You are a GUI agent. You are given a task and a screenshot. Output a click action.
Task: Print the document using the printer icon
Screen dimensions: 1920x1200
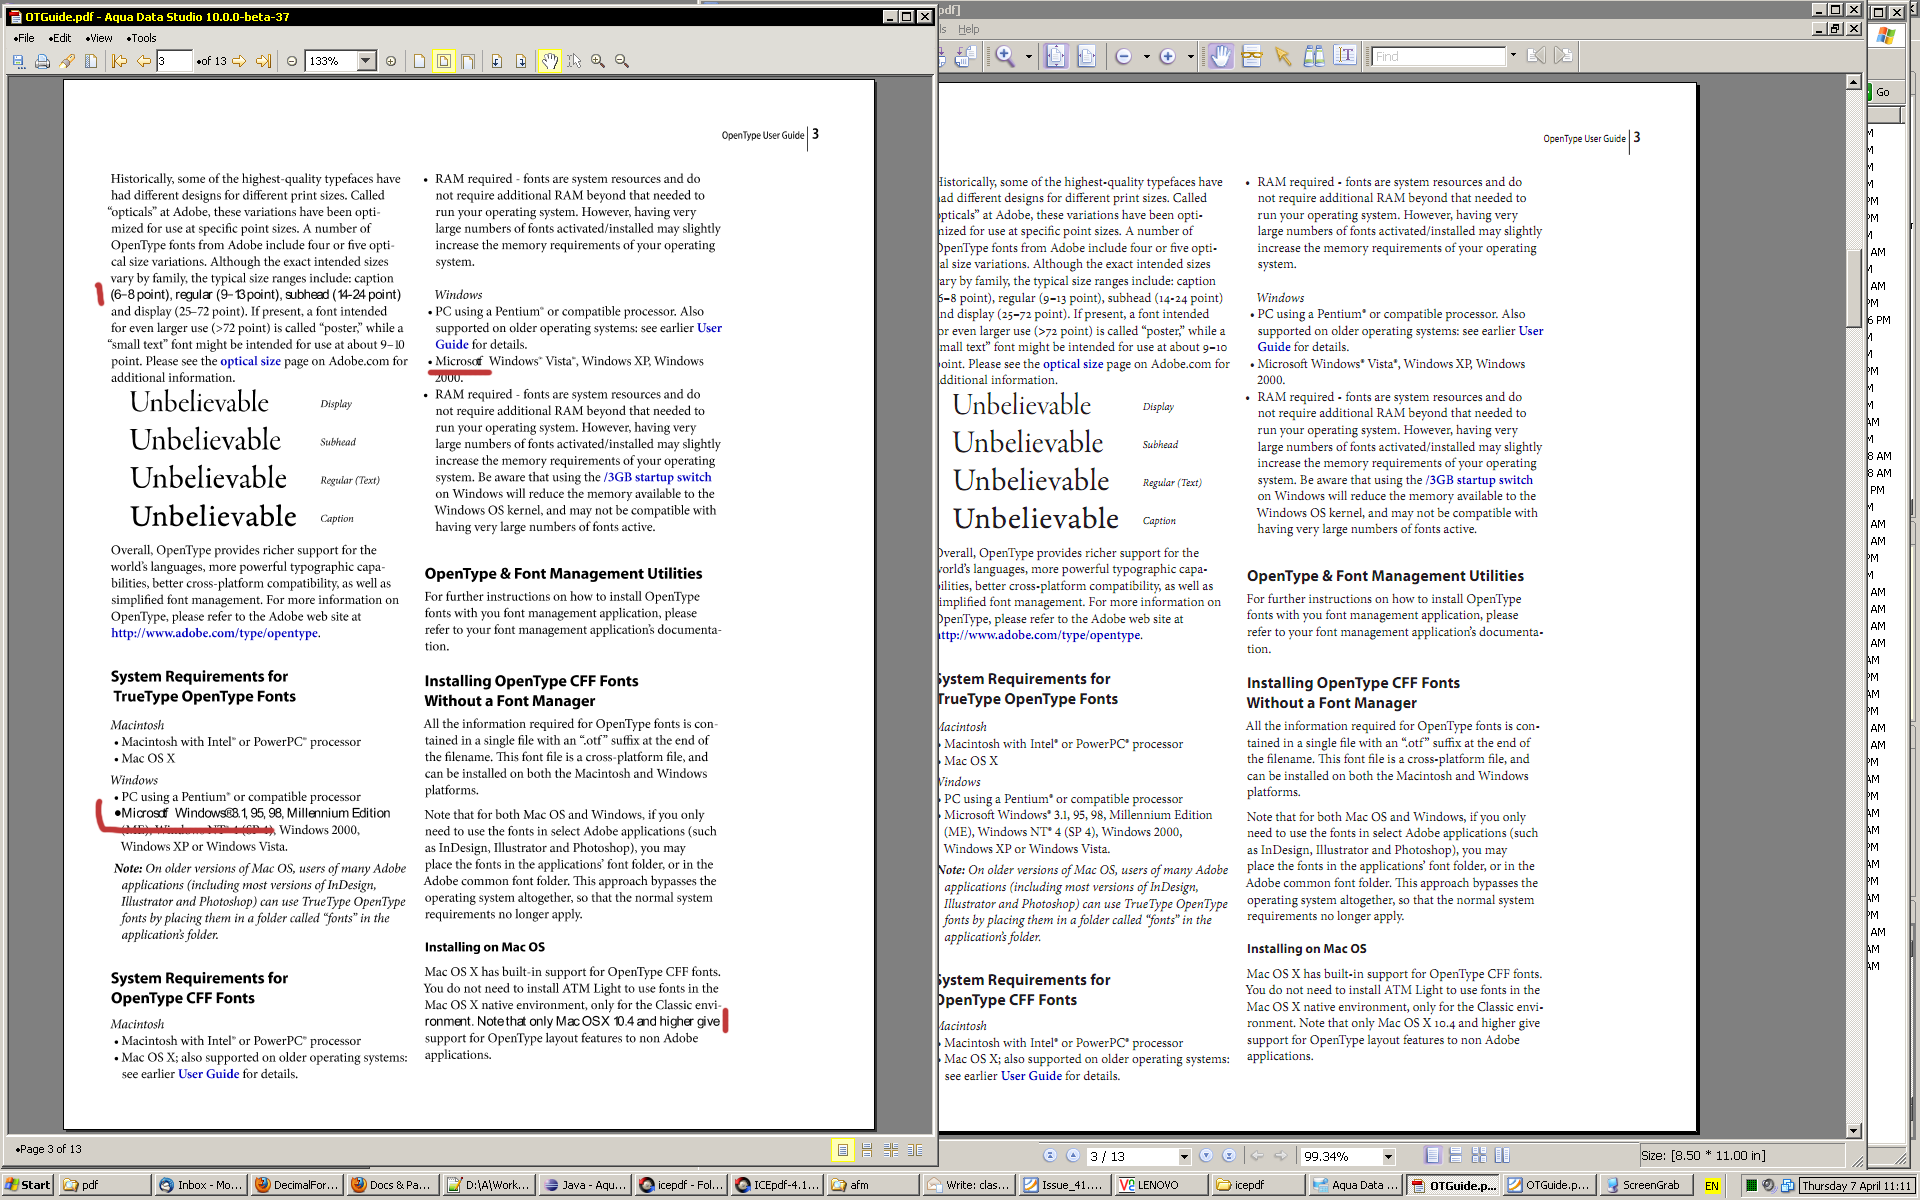point(42,61)
